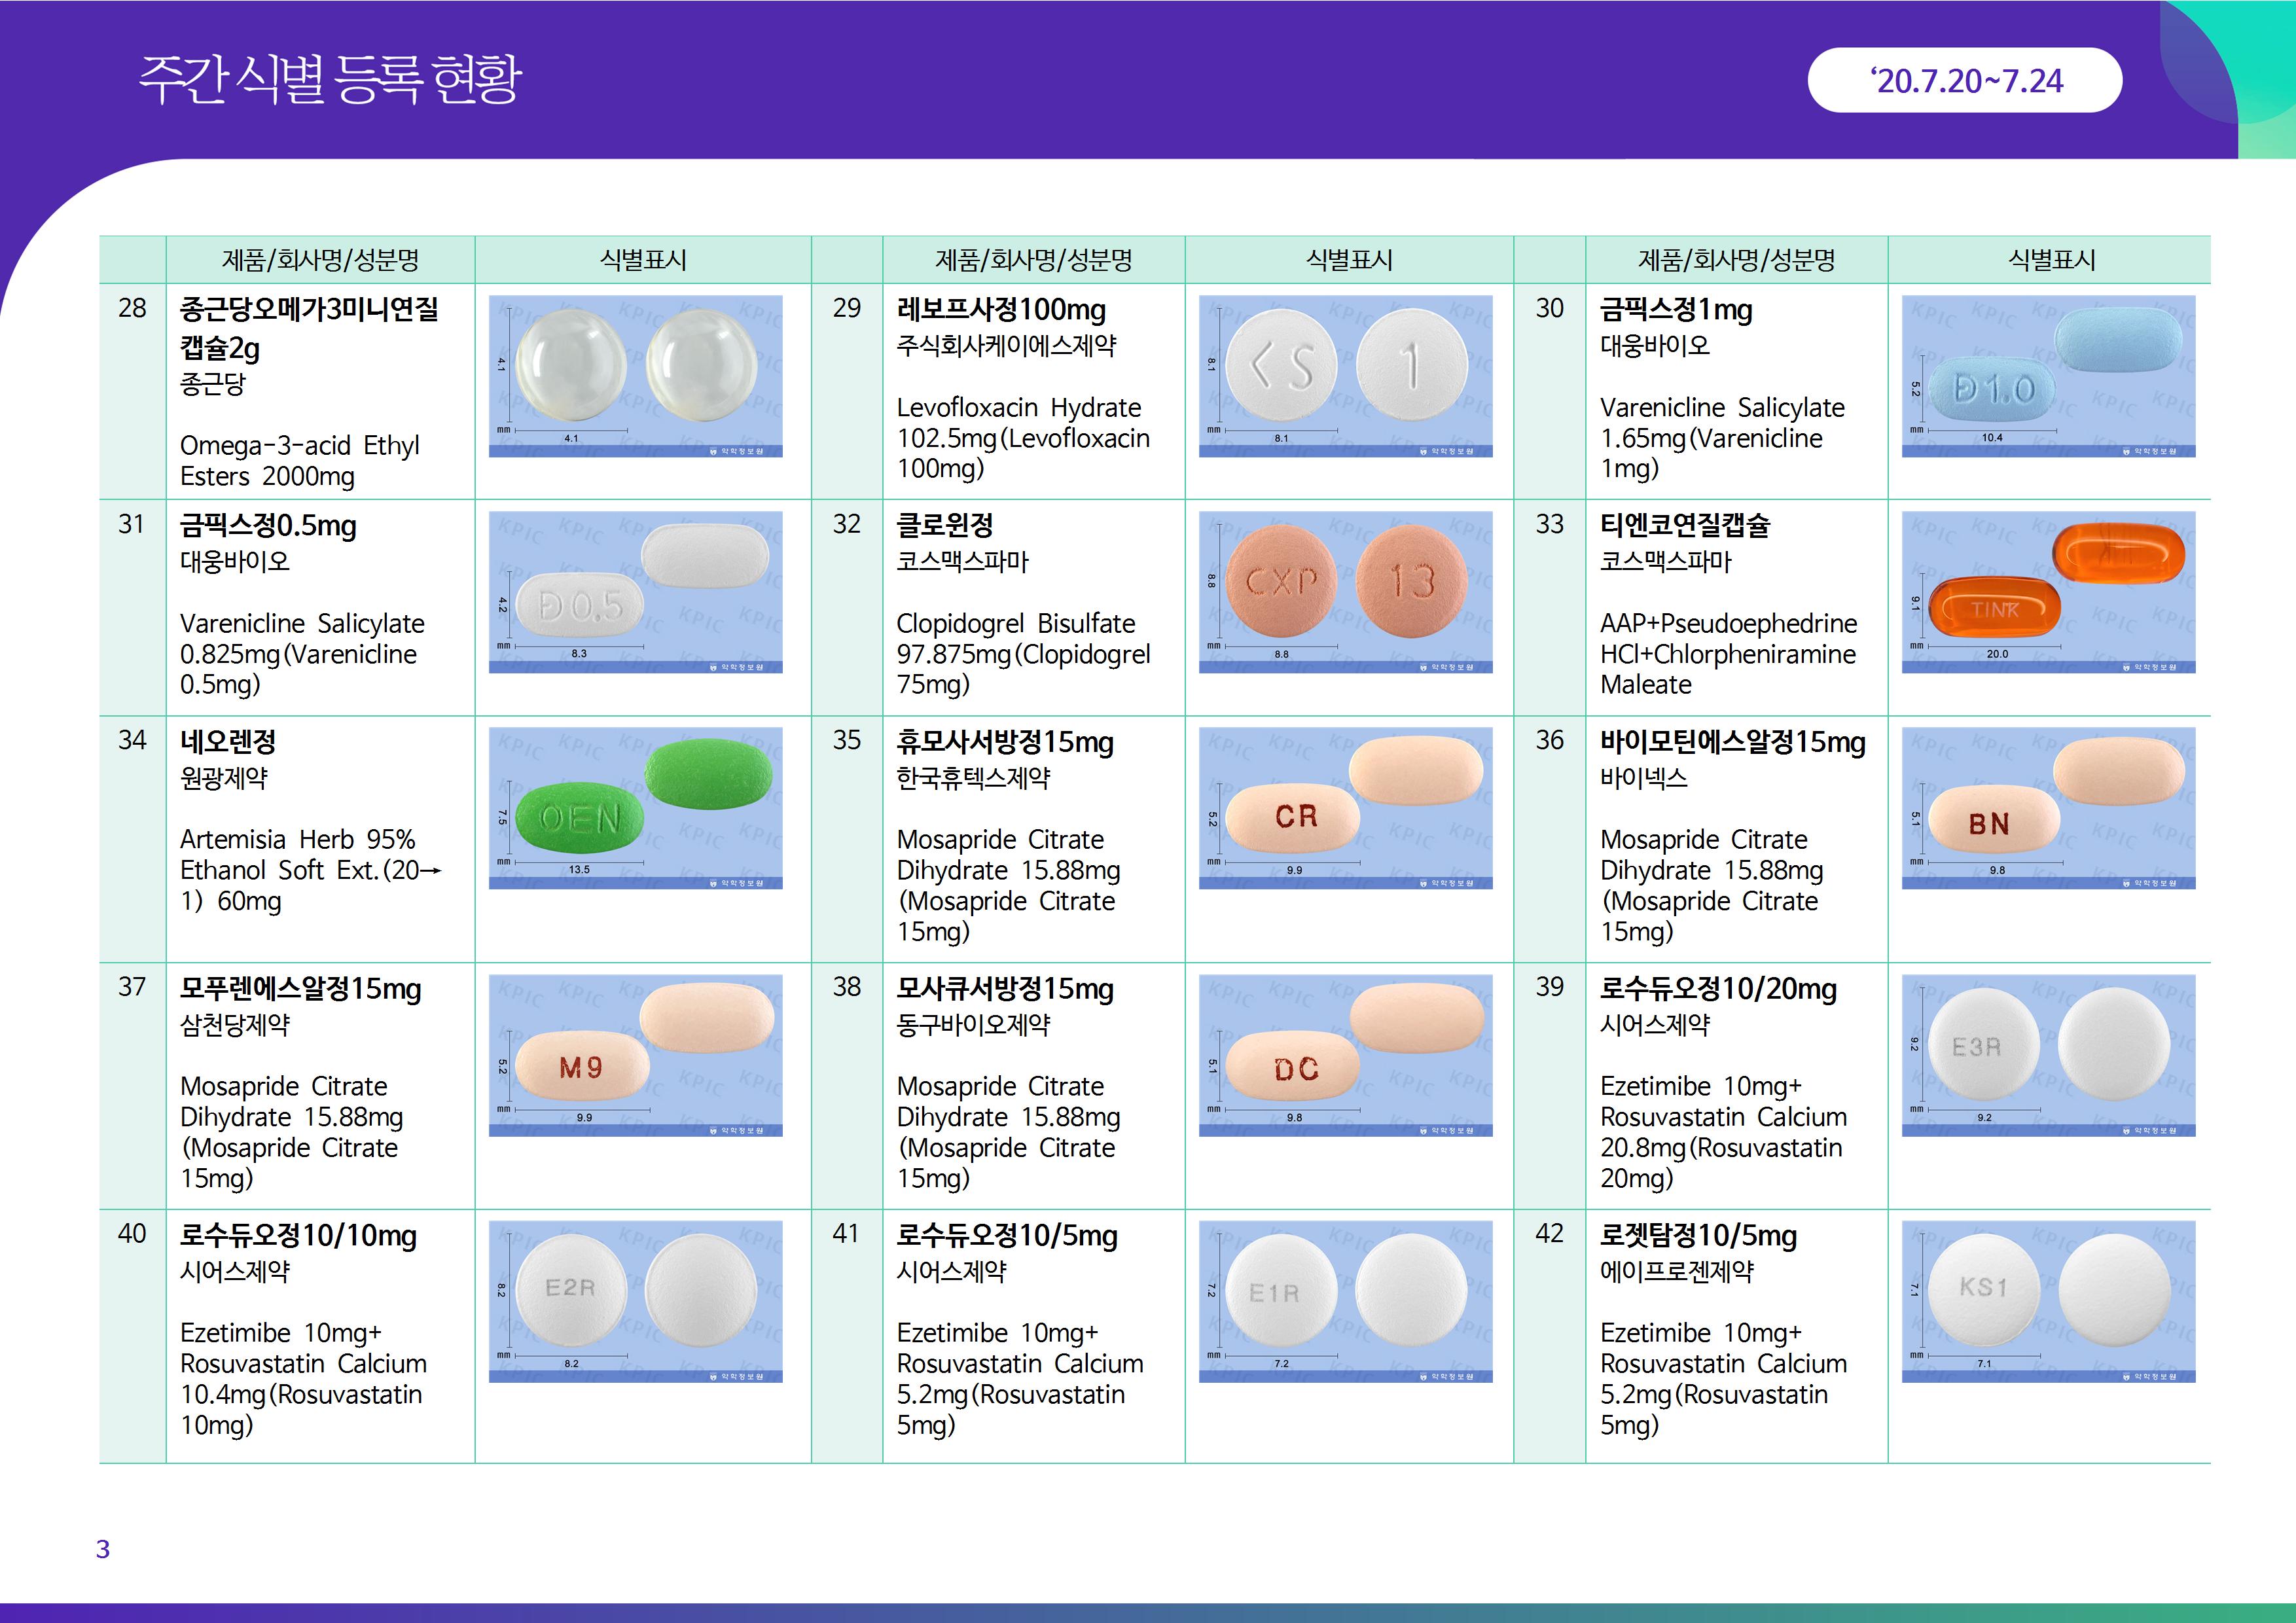The image size is (2296, 1623).
Task: Click the E2R round tablet image
Action: point(635,1301)
